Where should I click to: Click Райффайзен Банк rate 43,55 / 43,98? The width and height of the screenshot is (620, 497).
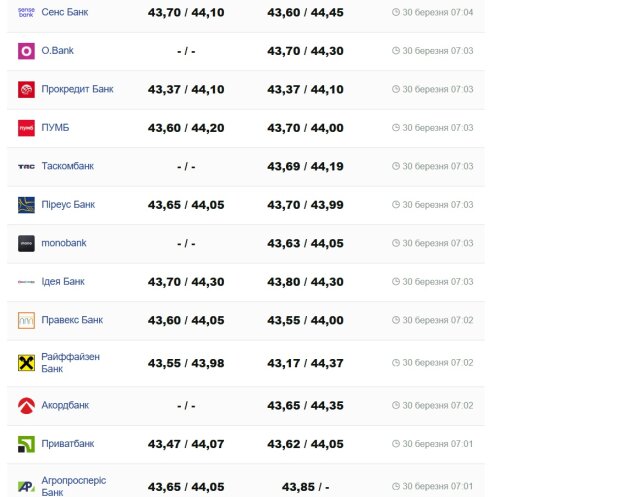coord(186,363)
